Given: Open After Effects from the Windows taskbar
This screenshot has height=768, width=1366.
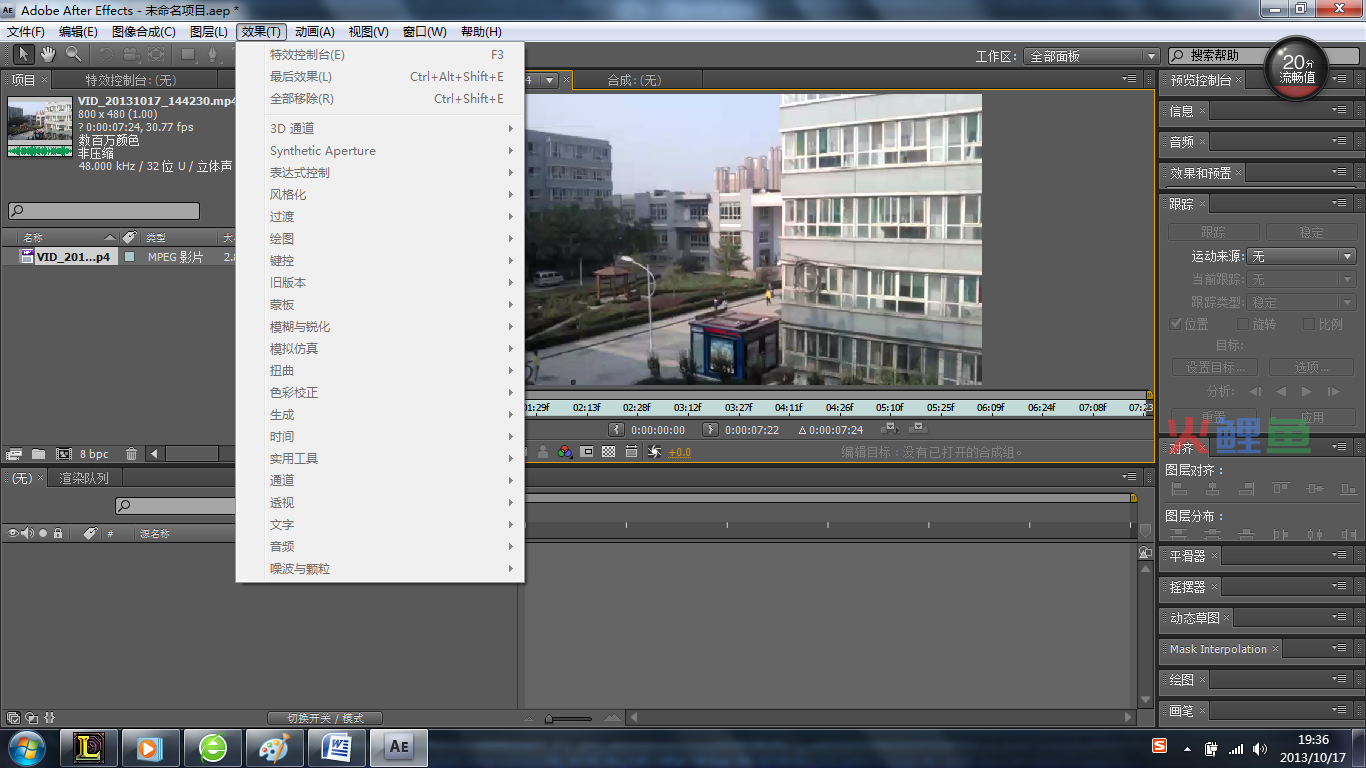Looking at the screenshot, I should 399,747.
